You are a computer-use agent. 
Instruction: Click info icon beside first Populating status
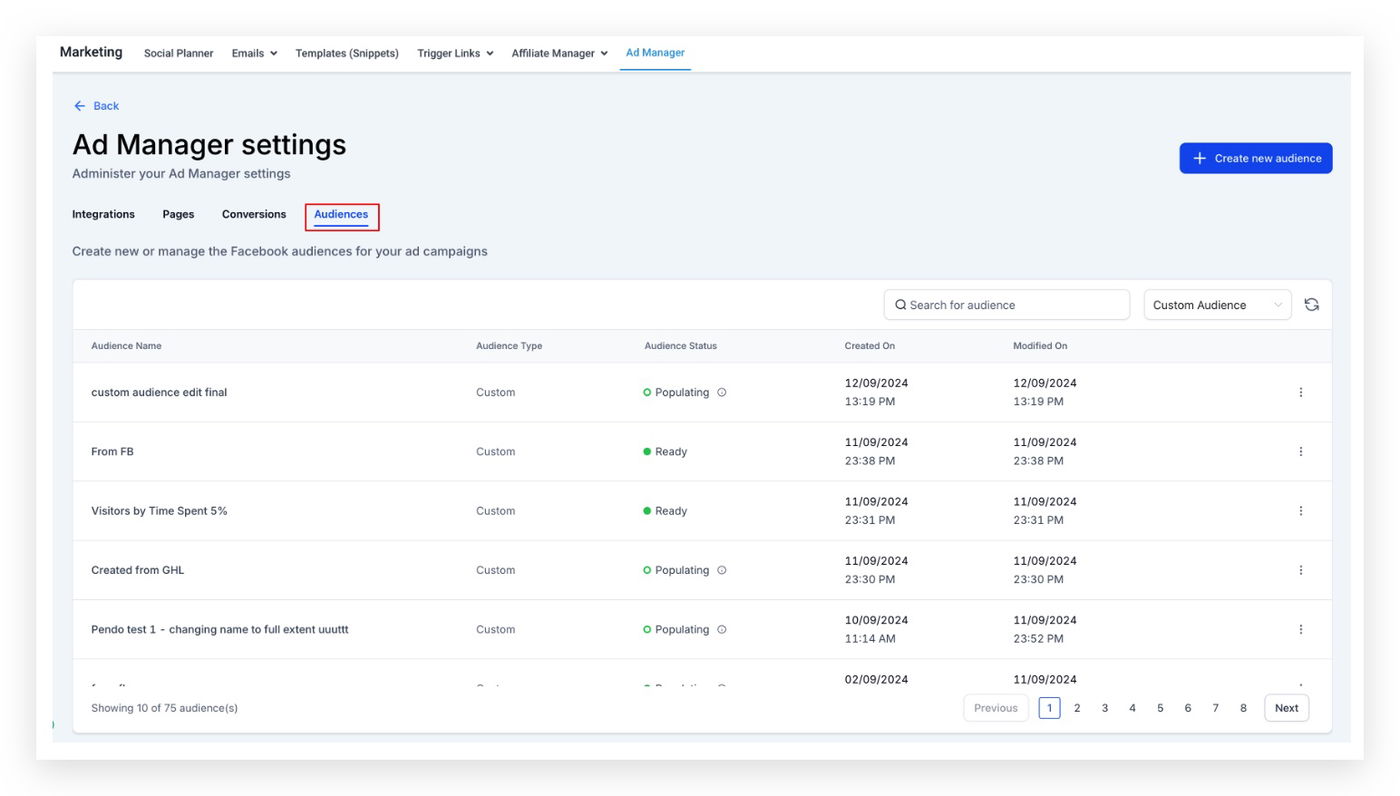[722, 393]
